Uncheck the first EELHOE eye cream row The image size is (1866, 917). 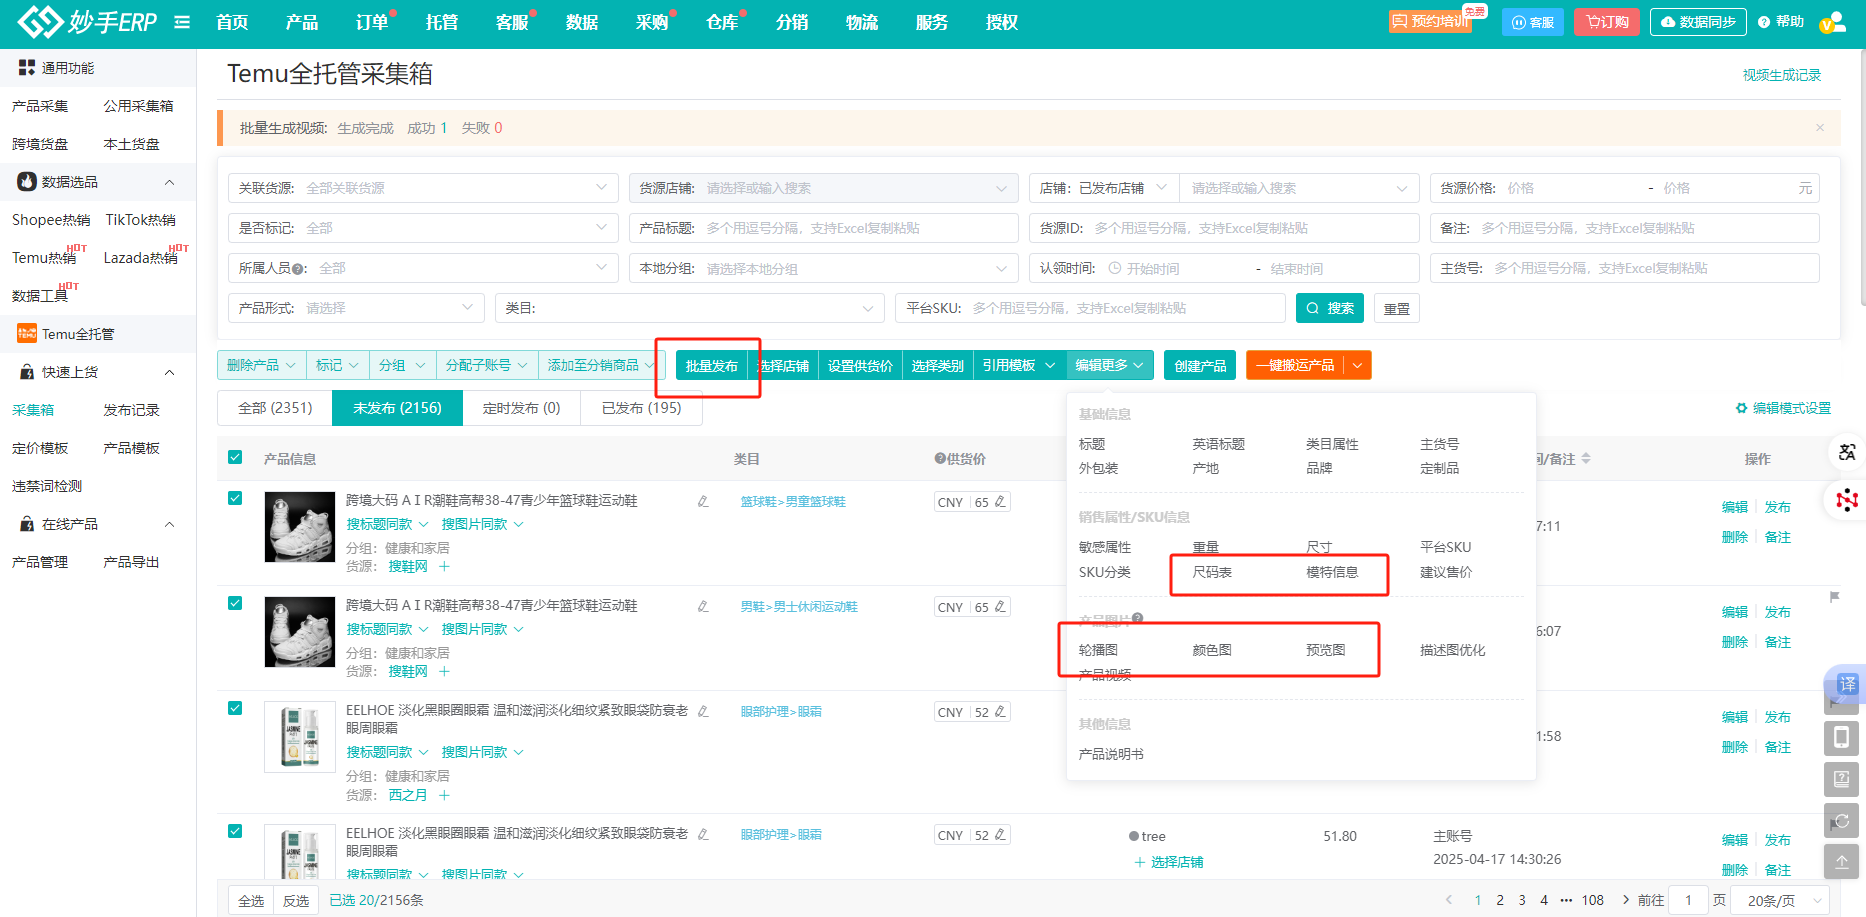(235, 708)
